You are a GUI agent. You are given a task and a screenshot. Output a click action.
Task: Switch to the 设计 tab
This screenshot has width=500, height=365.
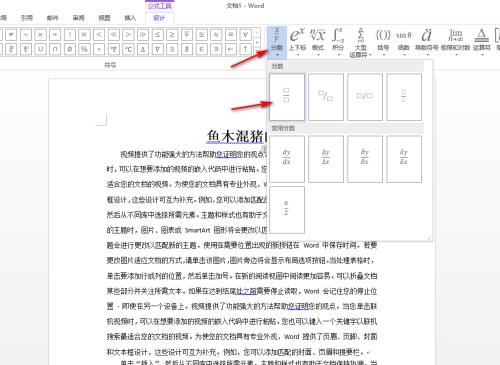click(159, 18)
